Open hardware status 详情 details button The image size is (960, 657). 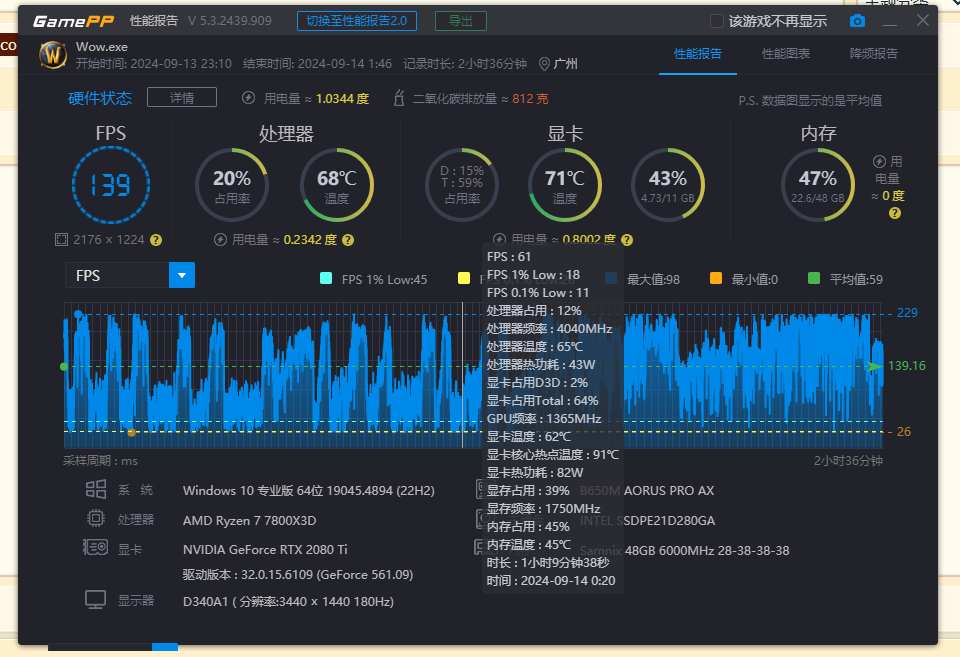pos(182,98)
